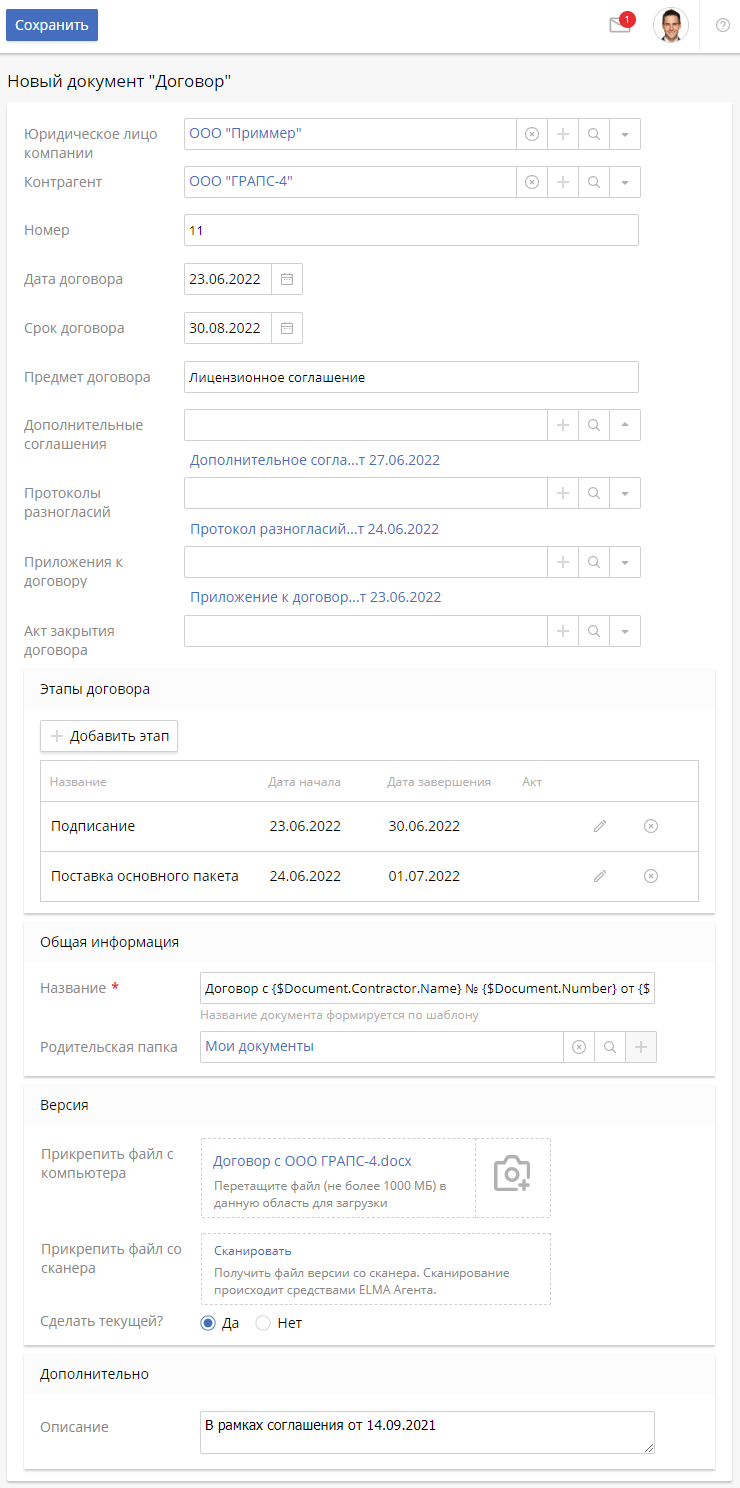Collapse the Дополнительные соглашения list arrow

pyautogui.click(x=625, y=424)
